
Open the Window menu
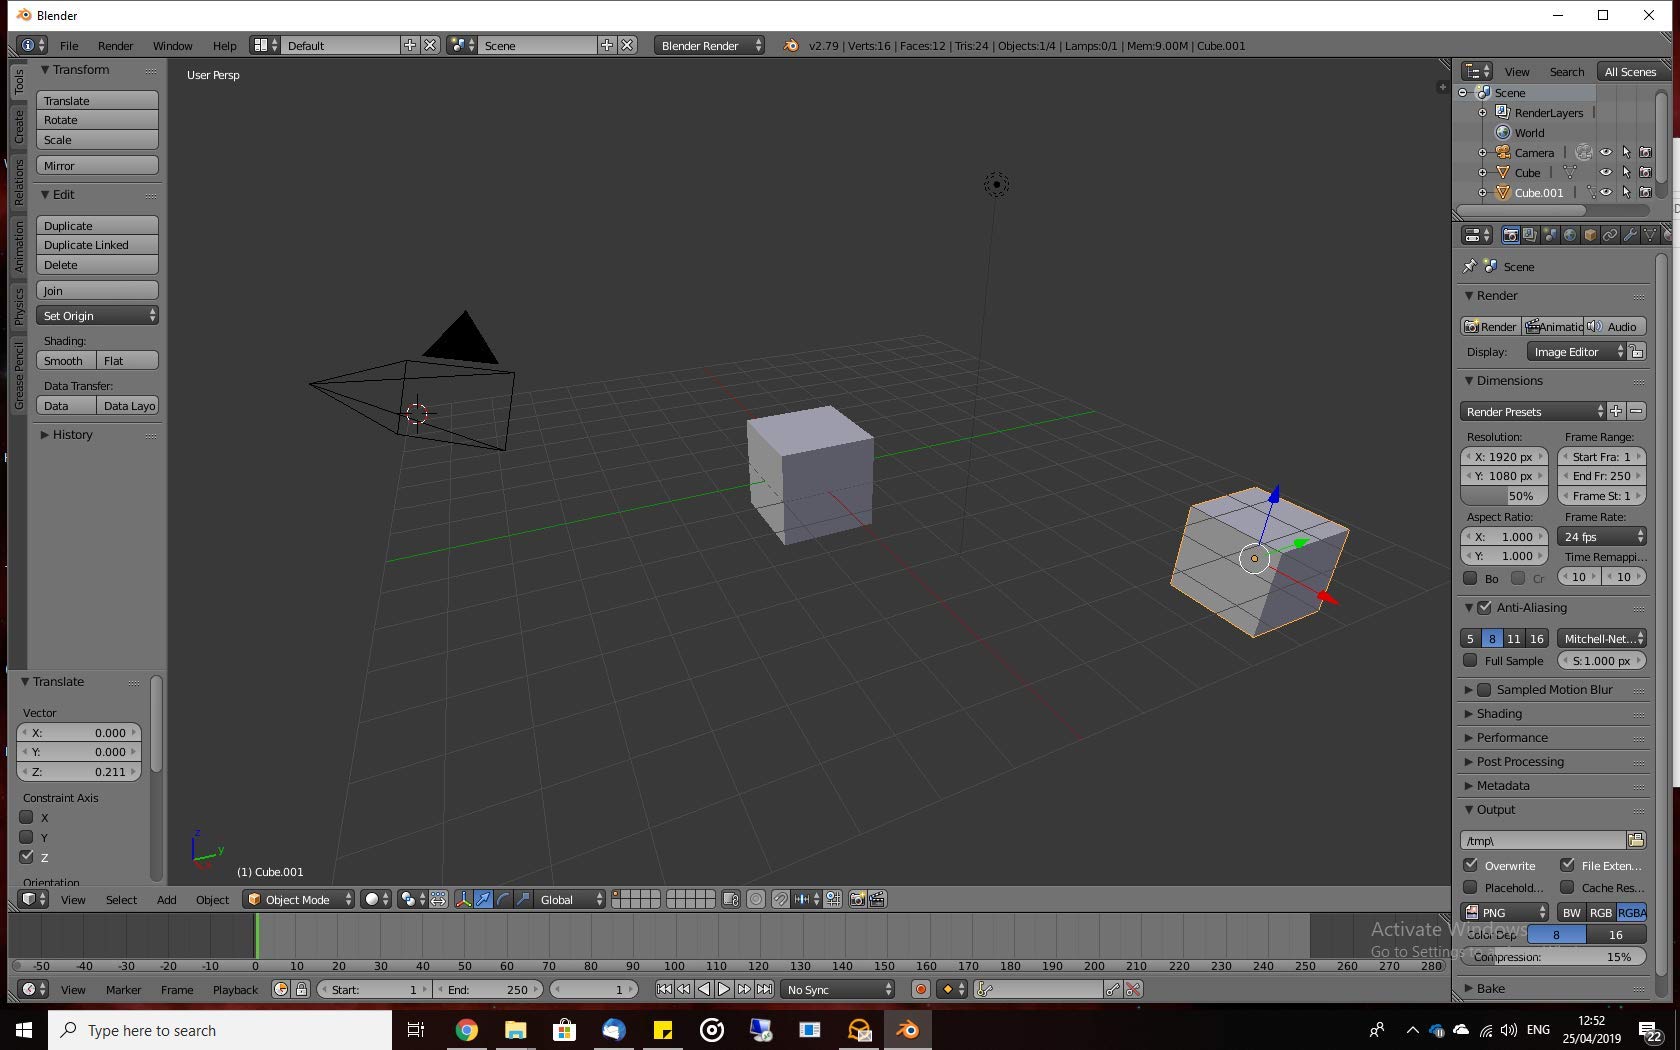(172, 45)
